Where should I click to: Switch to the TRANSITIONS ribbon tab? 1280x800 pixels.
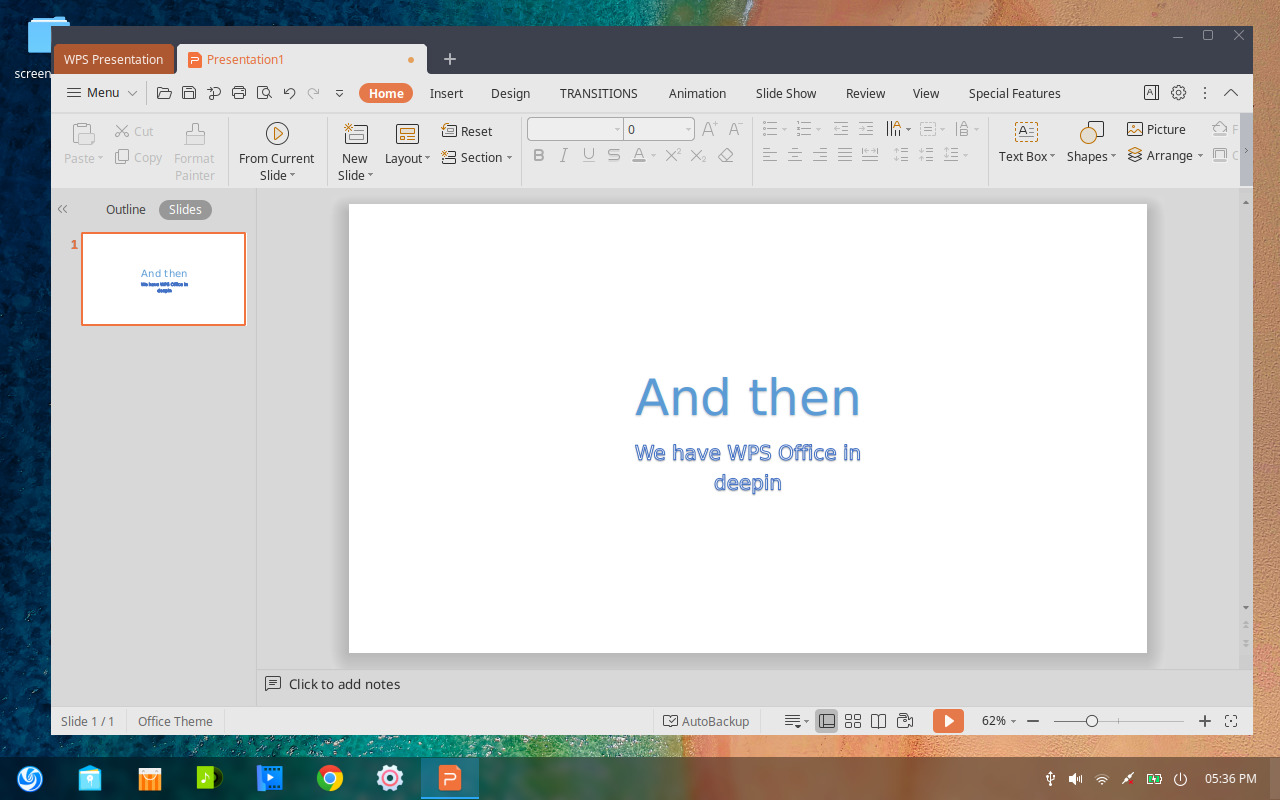tap(598, 93)
